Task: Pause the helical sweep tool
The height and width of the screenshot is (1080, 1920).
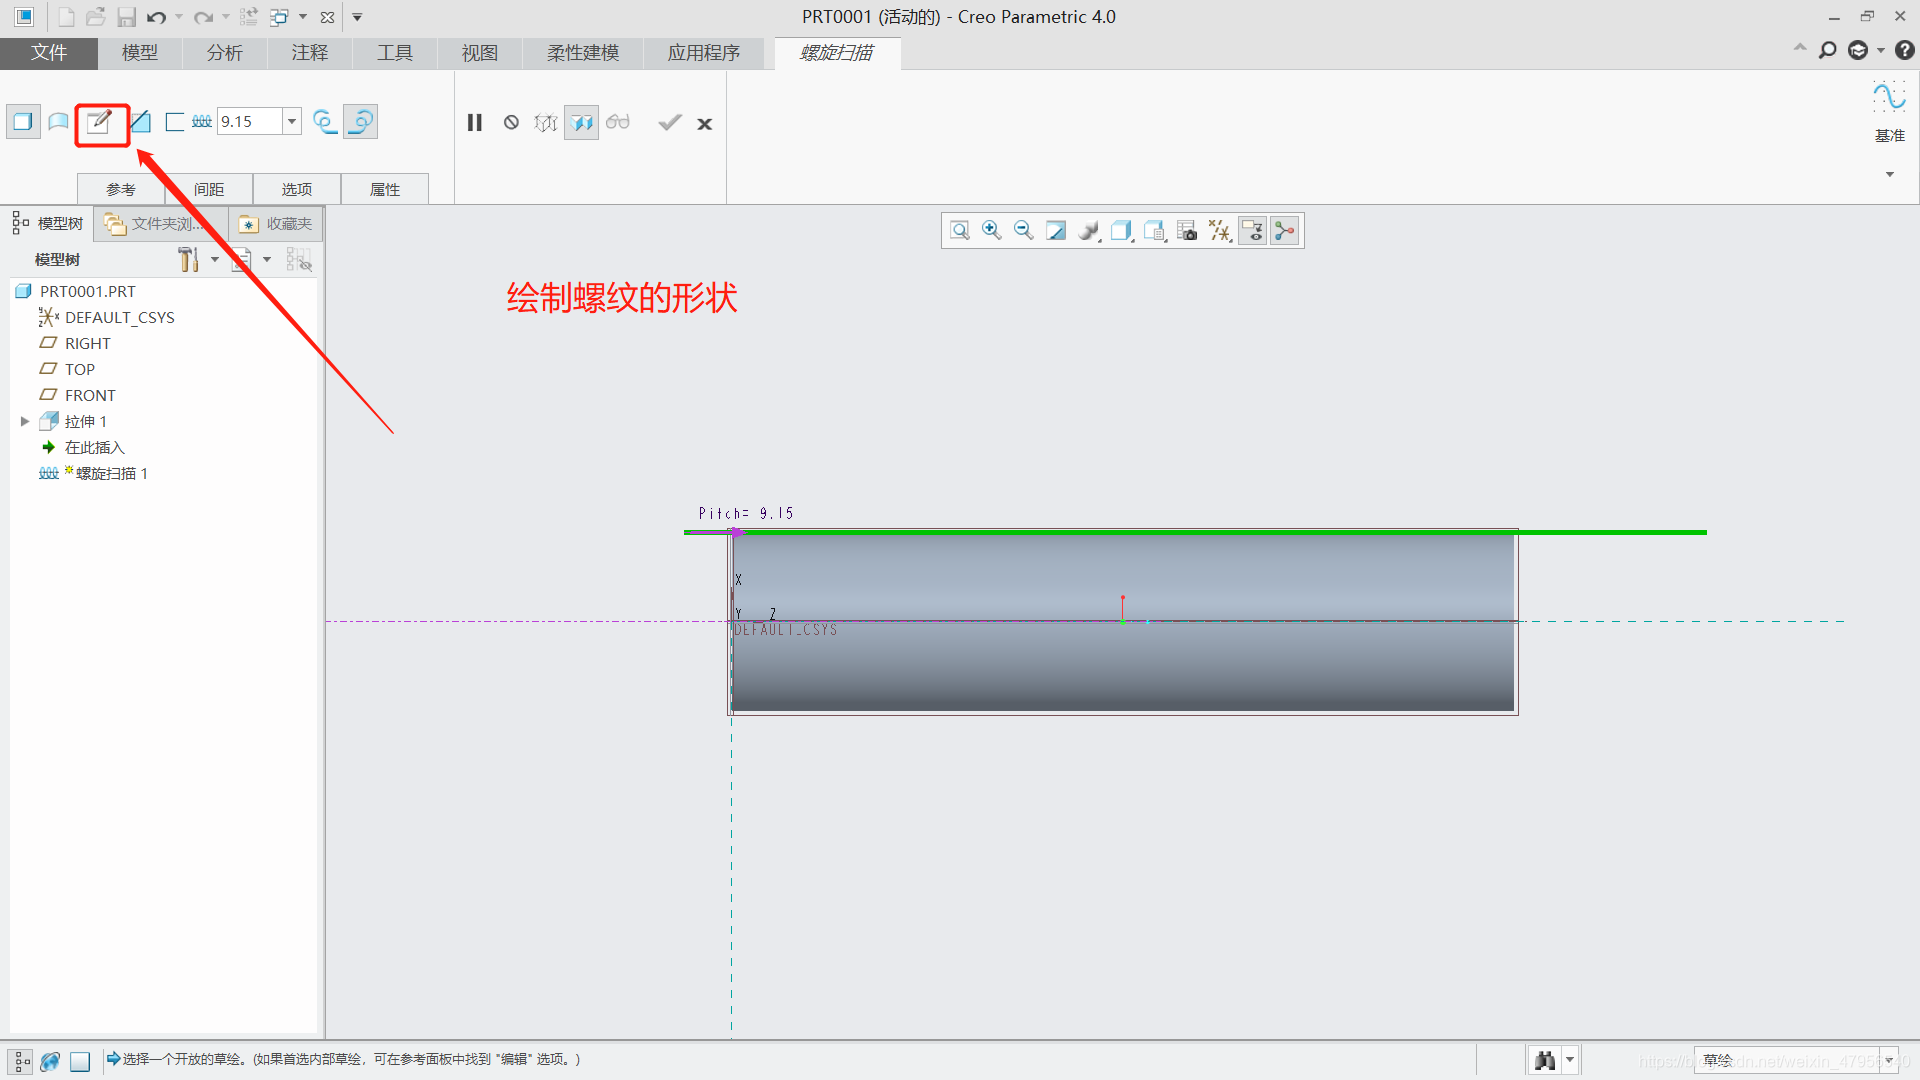Action: point(475,123)
